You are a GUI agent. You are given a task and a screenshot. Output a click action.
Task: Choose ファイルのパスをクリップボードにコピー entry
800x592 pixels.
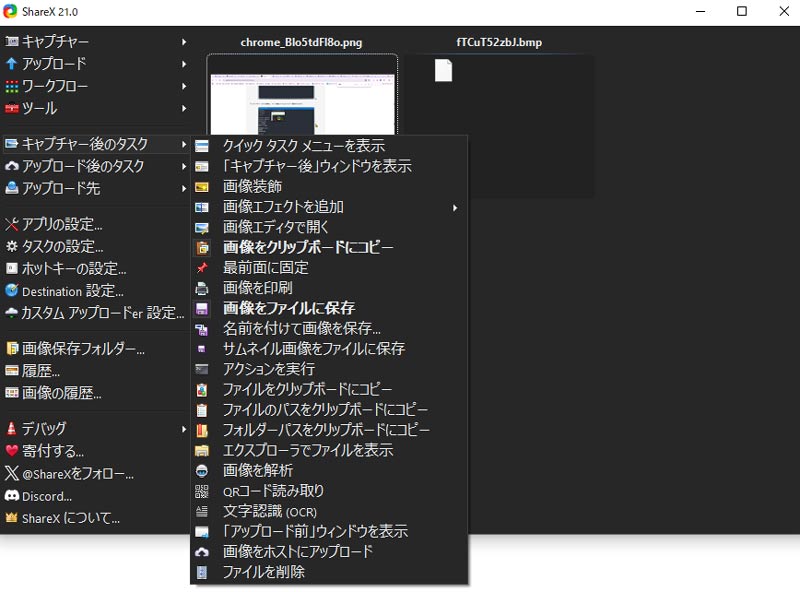tap(329, 410)
